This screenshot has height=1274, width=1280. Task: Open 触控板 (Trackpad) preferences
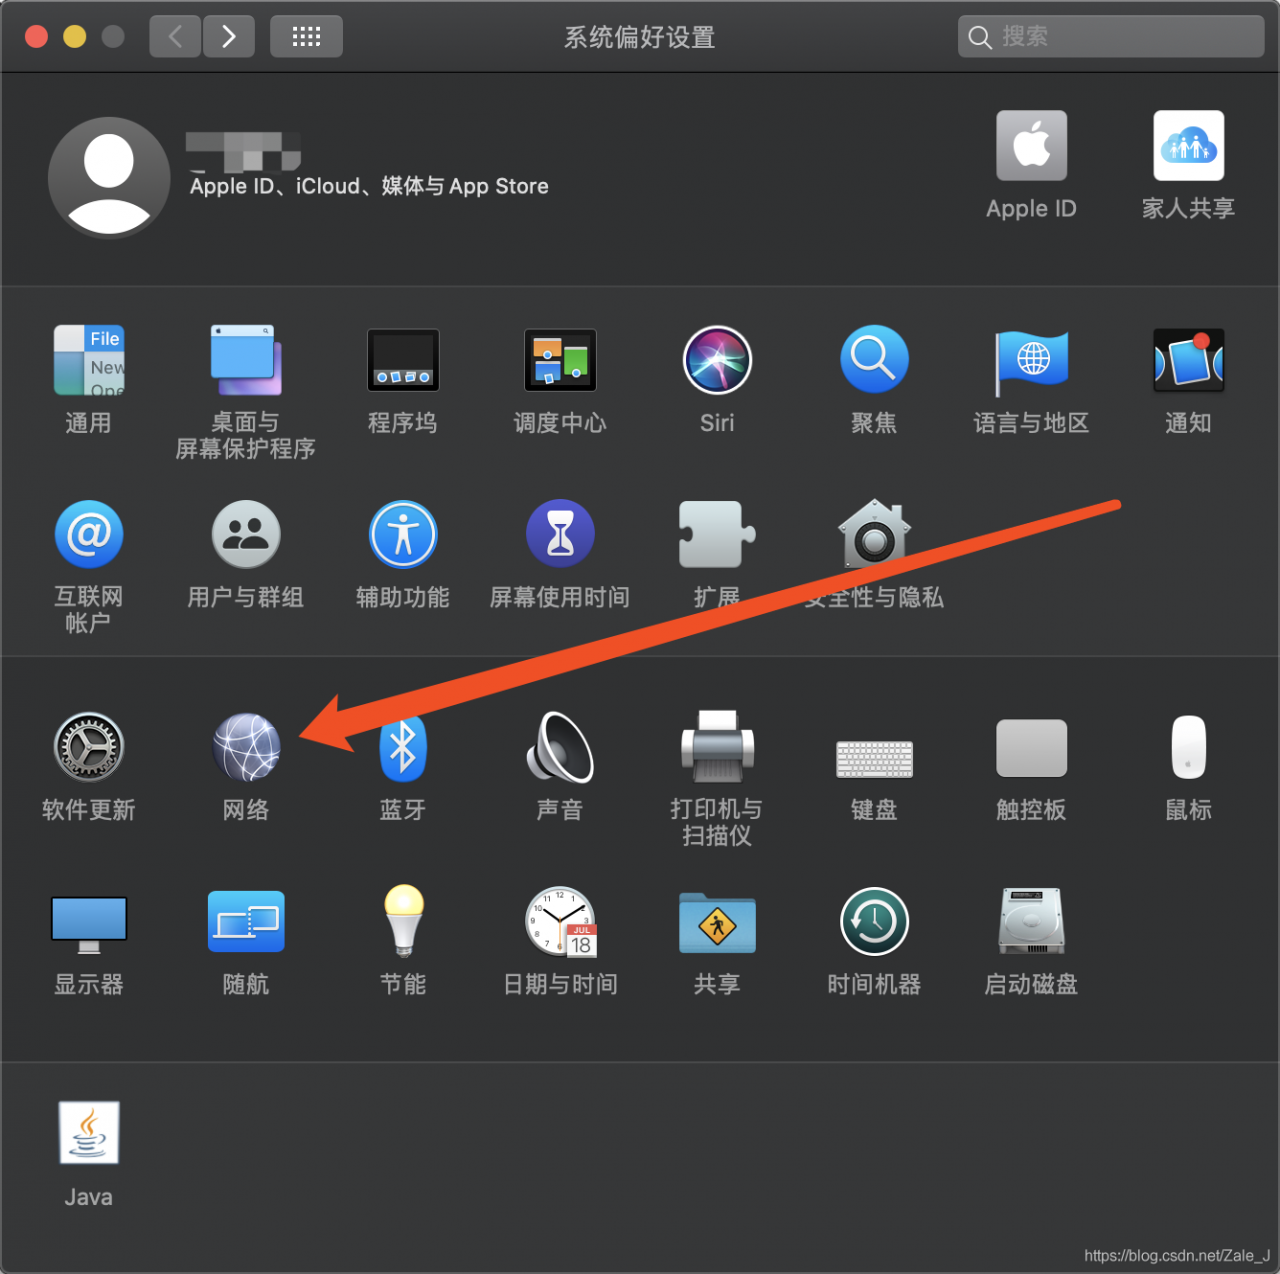pyautogui.click(x=1031, y=747)
